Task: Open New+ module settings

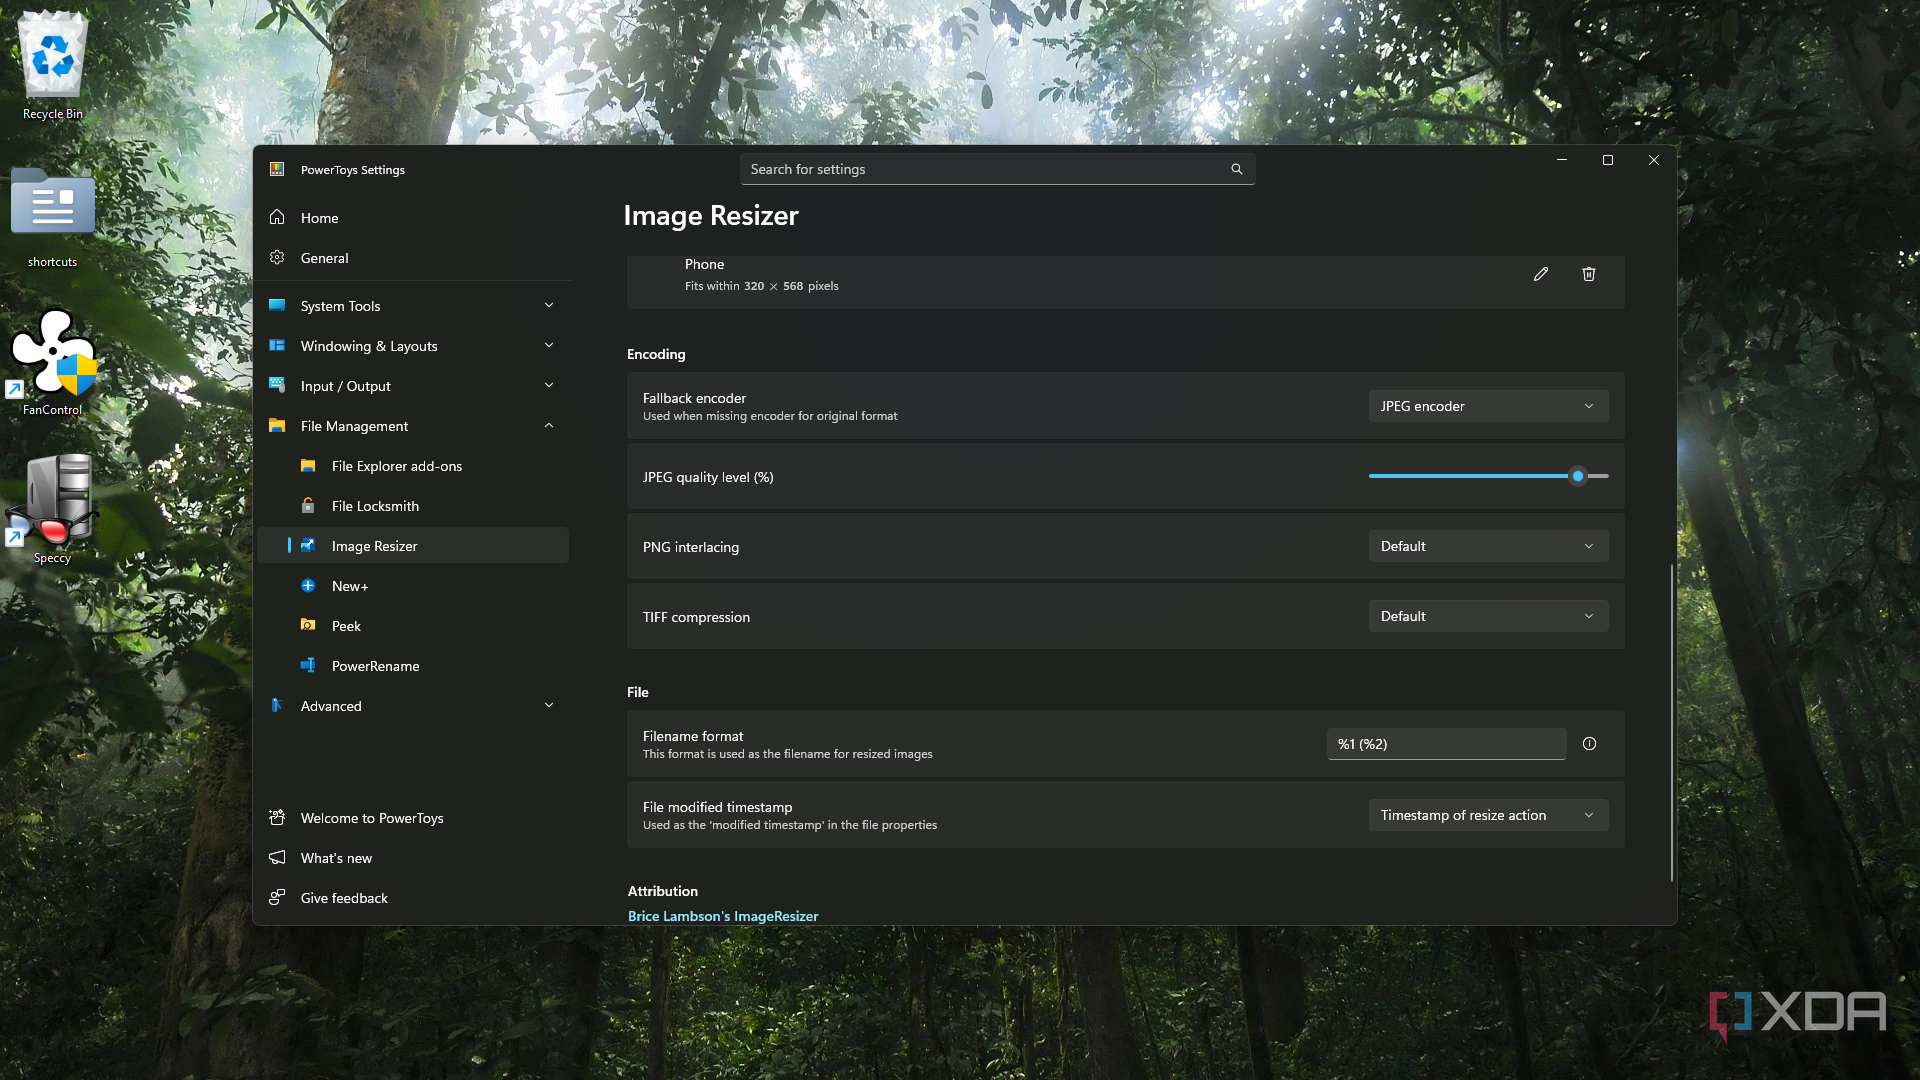Action: [413, 586]
